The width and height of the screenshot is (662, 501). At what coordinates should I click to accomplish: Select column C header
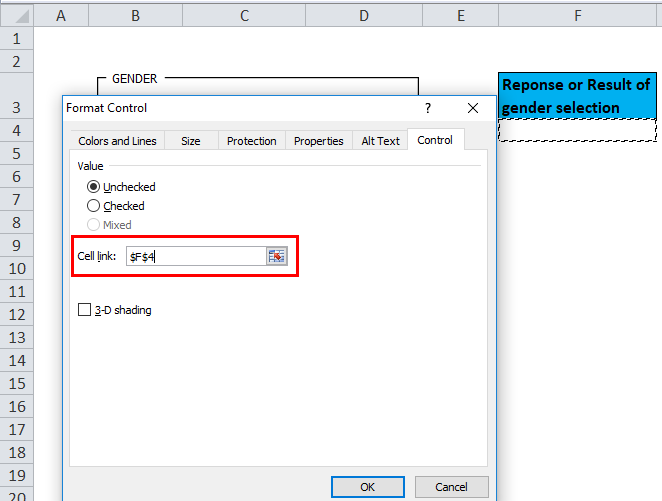click(244, 16)
